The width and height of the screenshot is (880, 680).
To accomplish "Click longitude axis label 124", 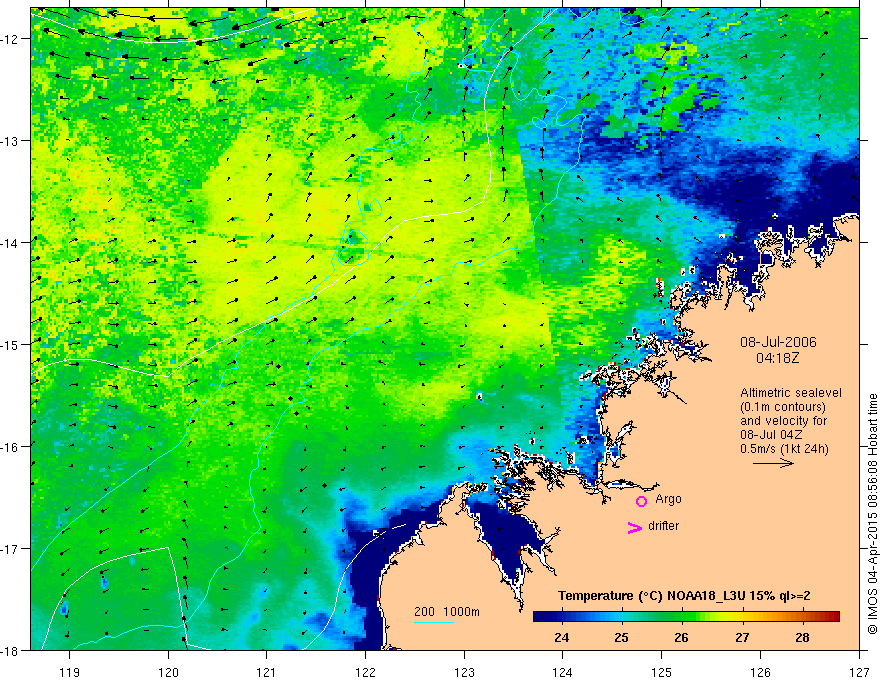I will pyautogui.click(x=563, y=672).
